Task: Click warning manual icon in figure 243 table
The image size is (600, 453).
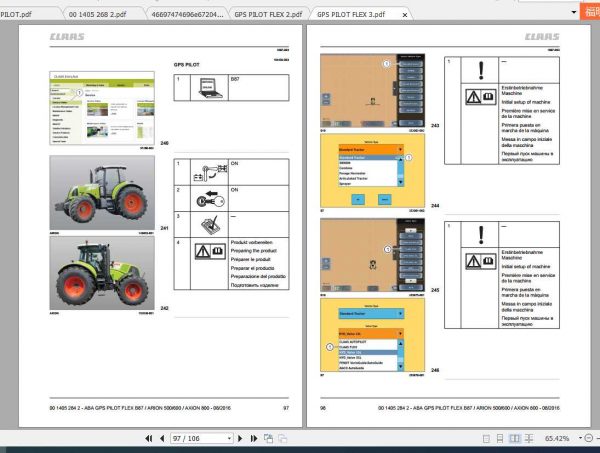Action: (x=481, y=97)
